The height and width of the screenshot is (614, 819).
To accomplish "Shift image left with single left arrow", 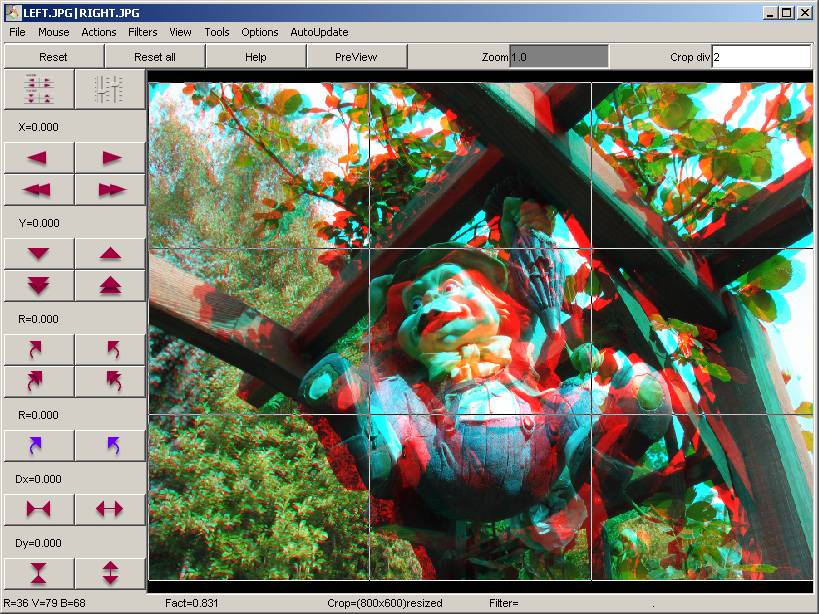I will point(39,157).
